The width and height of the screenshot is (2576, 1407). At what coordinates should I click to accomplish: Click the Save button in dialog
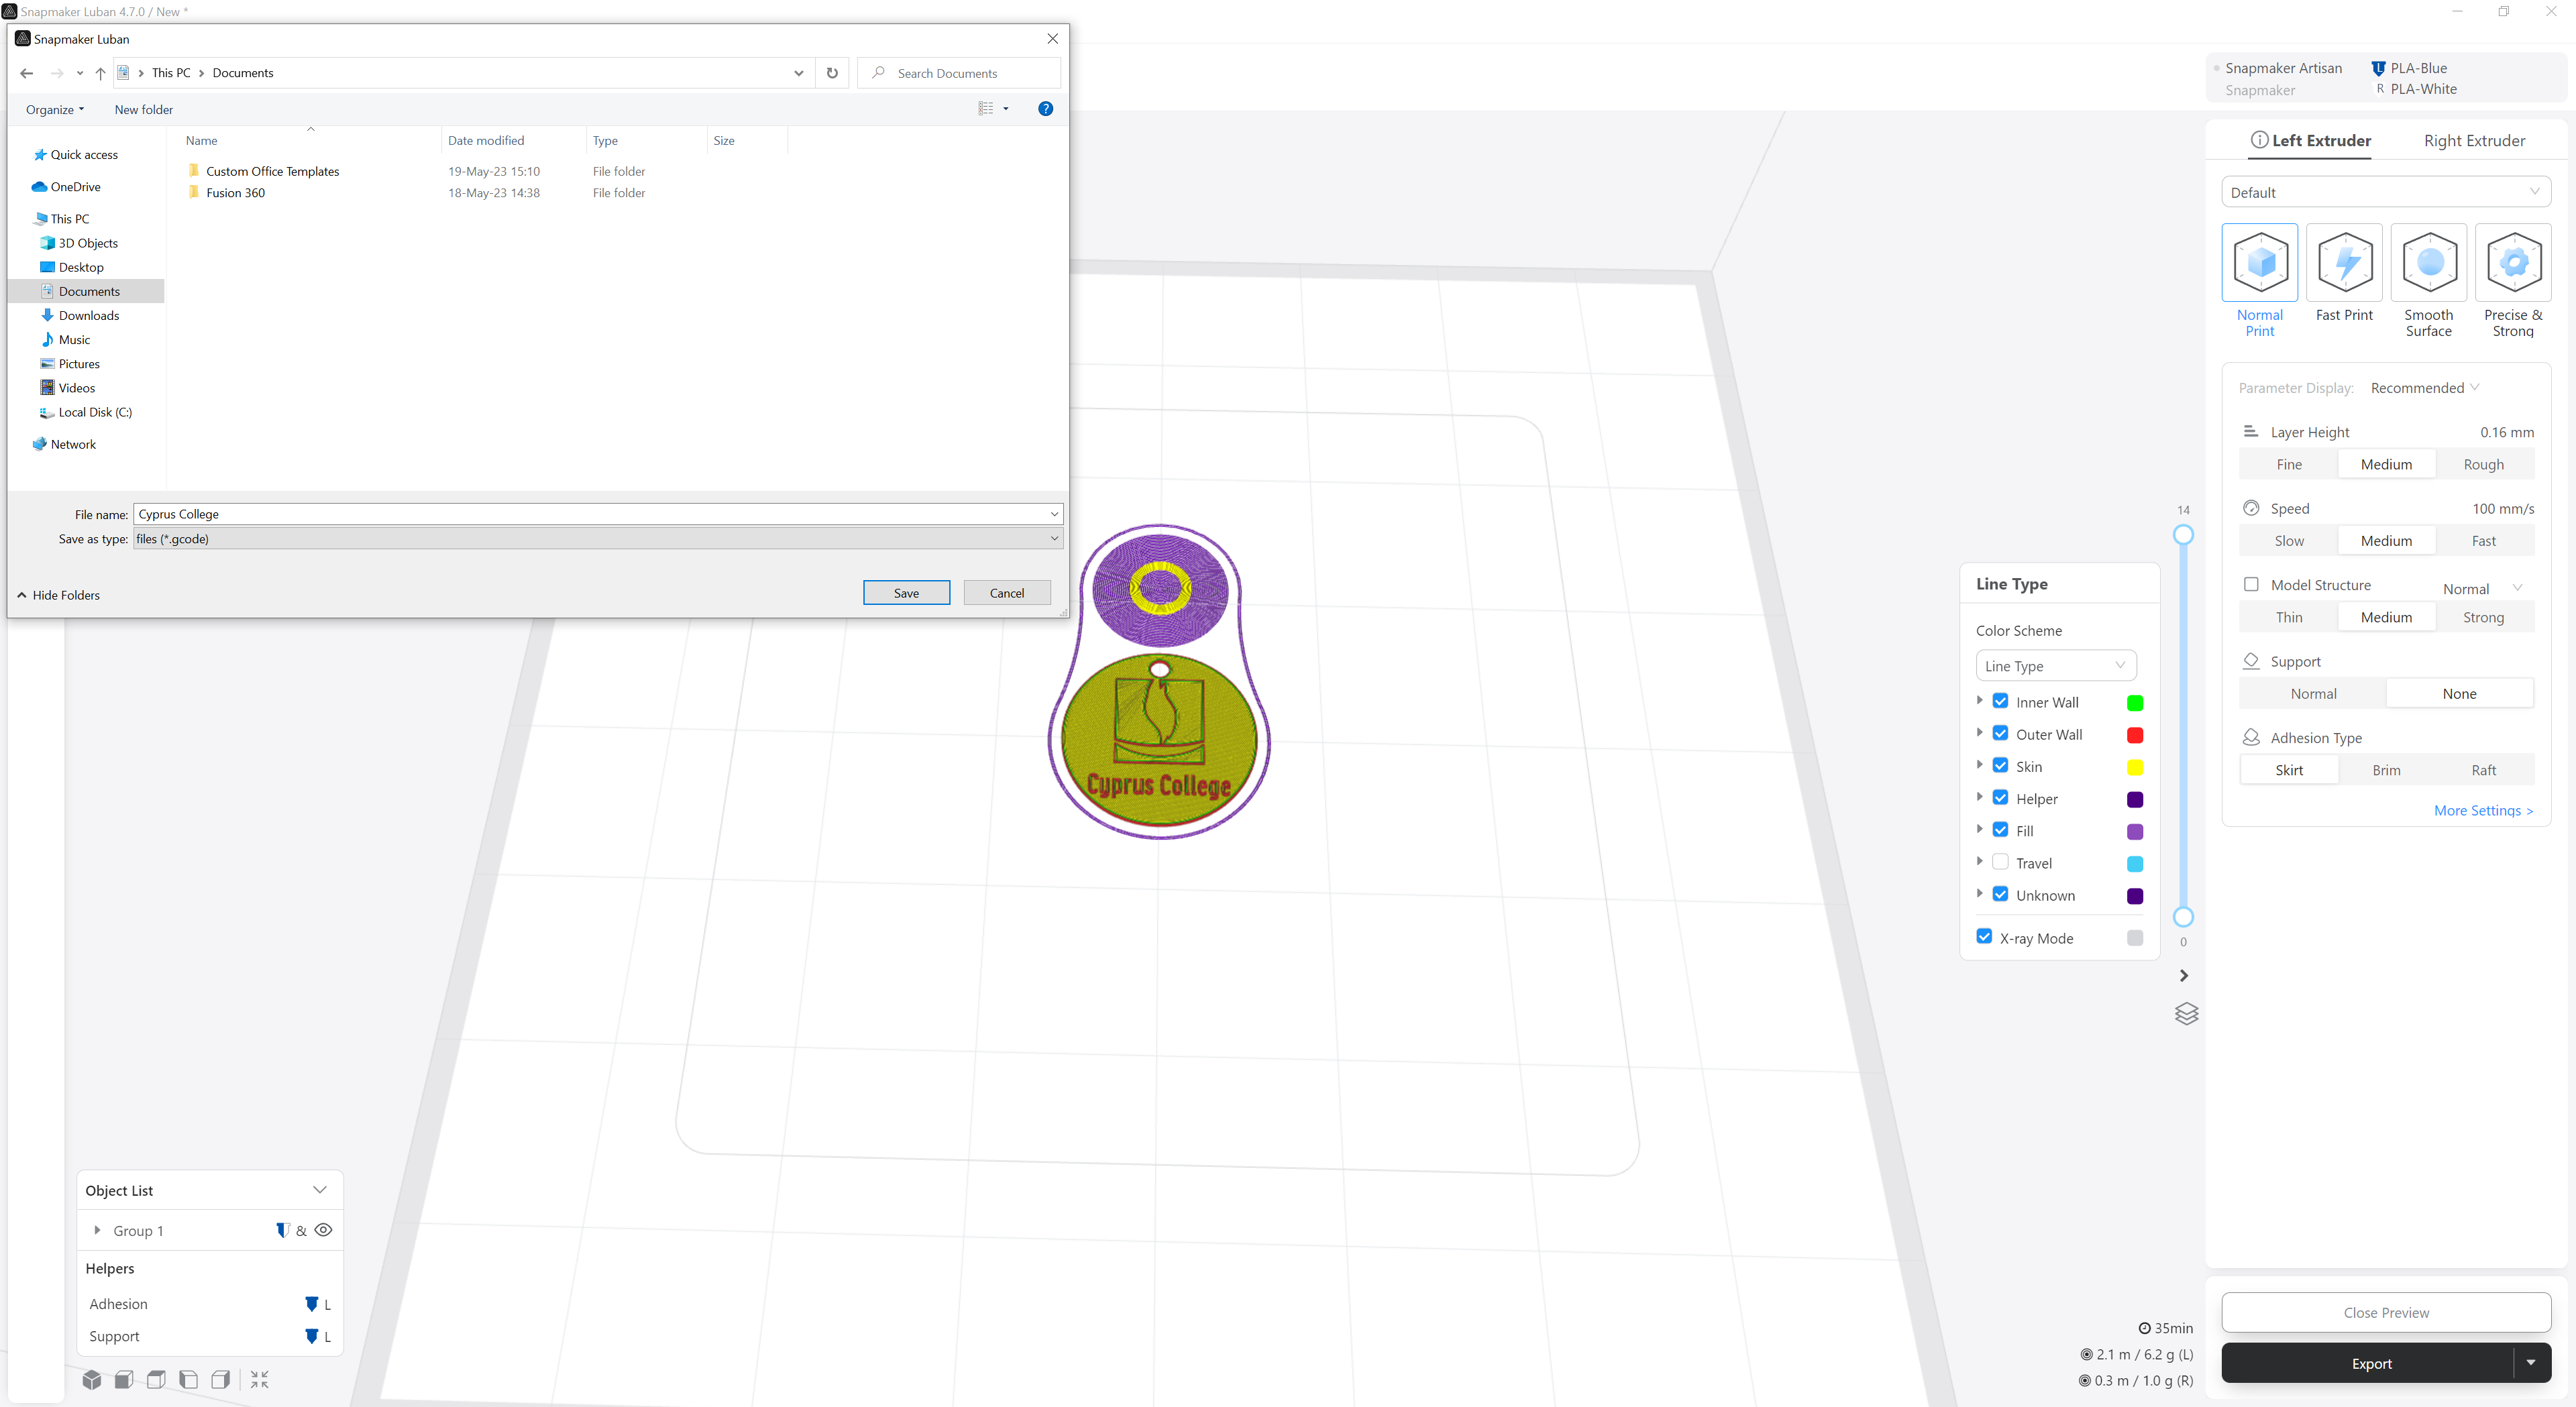906,593
